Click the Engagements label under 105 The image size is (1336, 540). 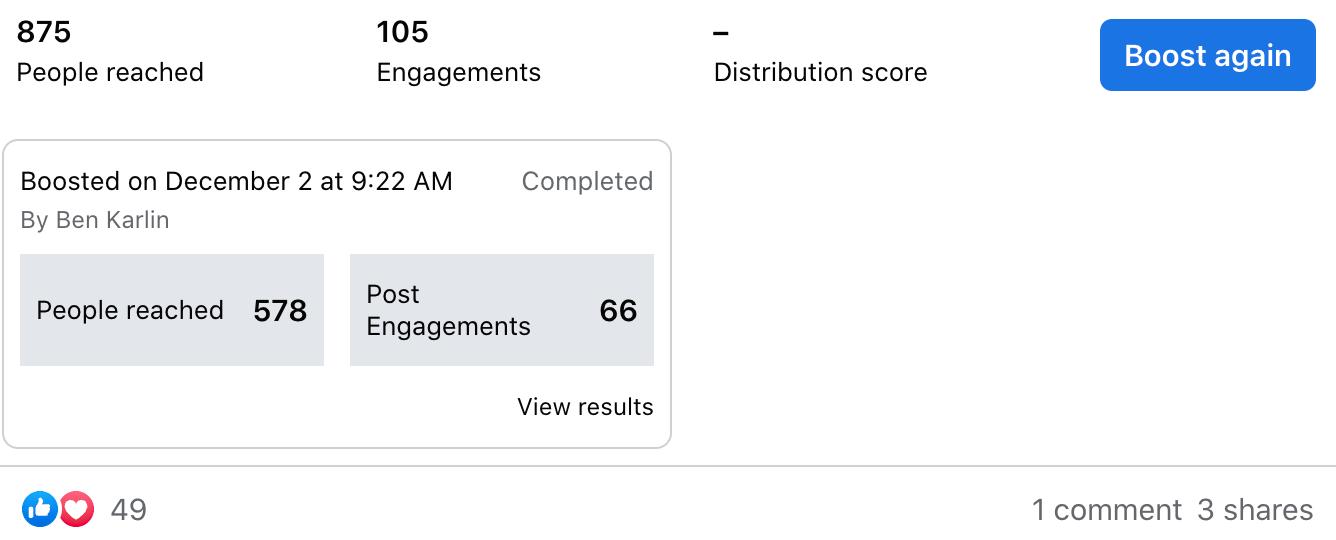tap(459, 72)
